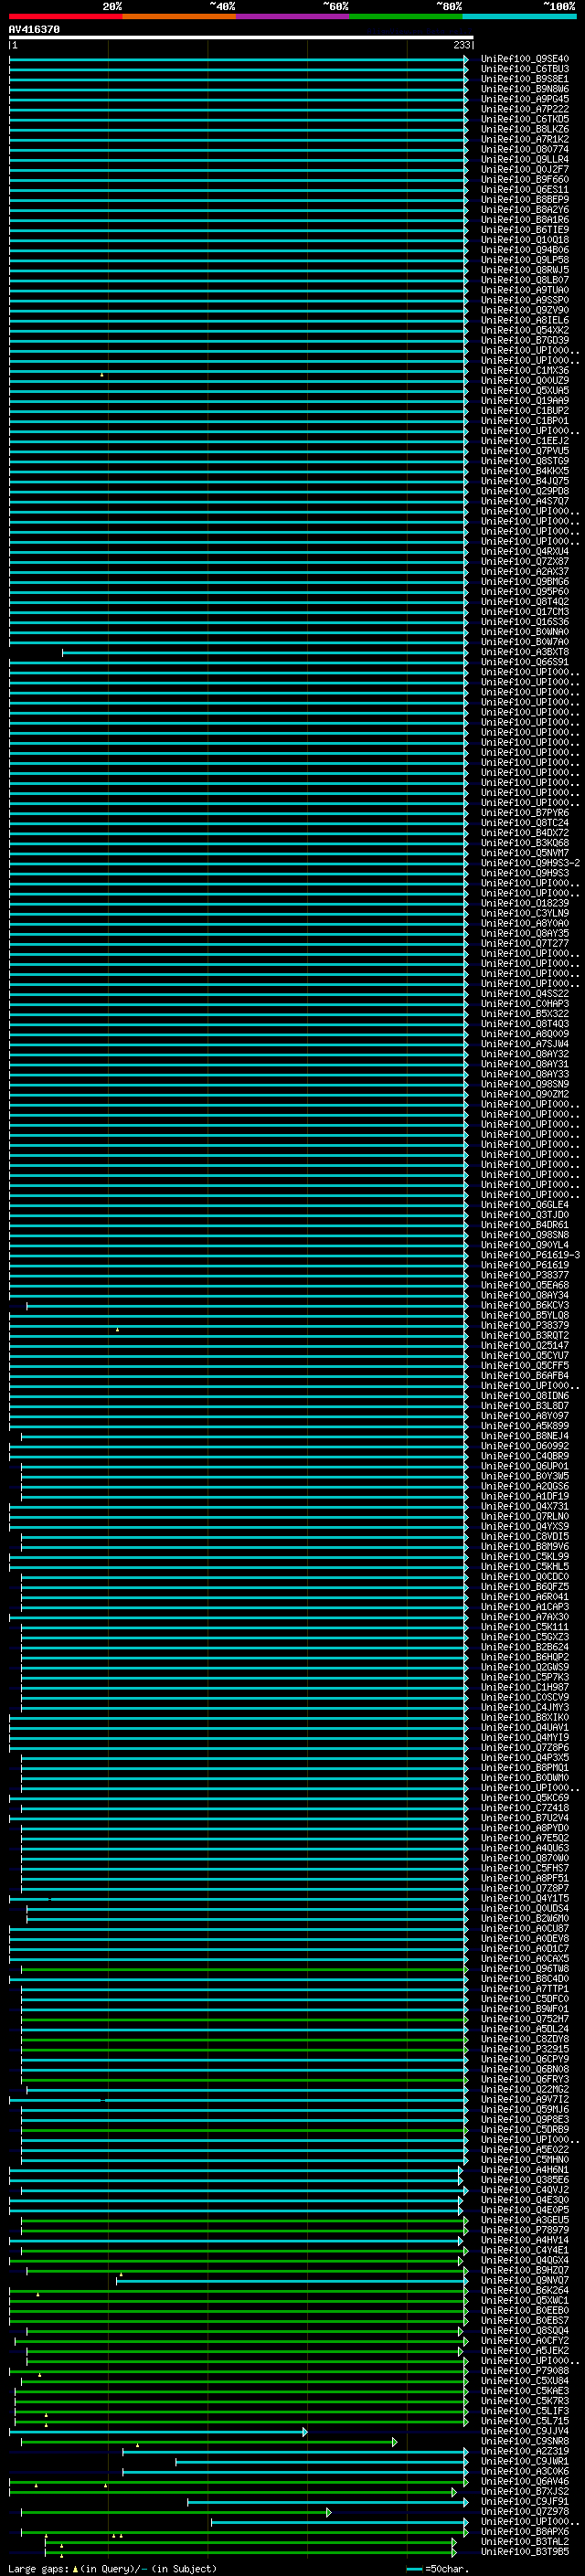Select hit label UniRef100_C4QBR9

[x=525, y=1456]
